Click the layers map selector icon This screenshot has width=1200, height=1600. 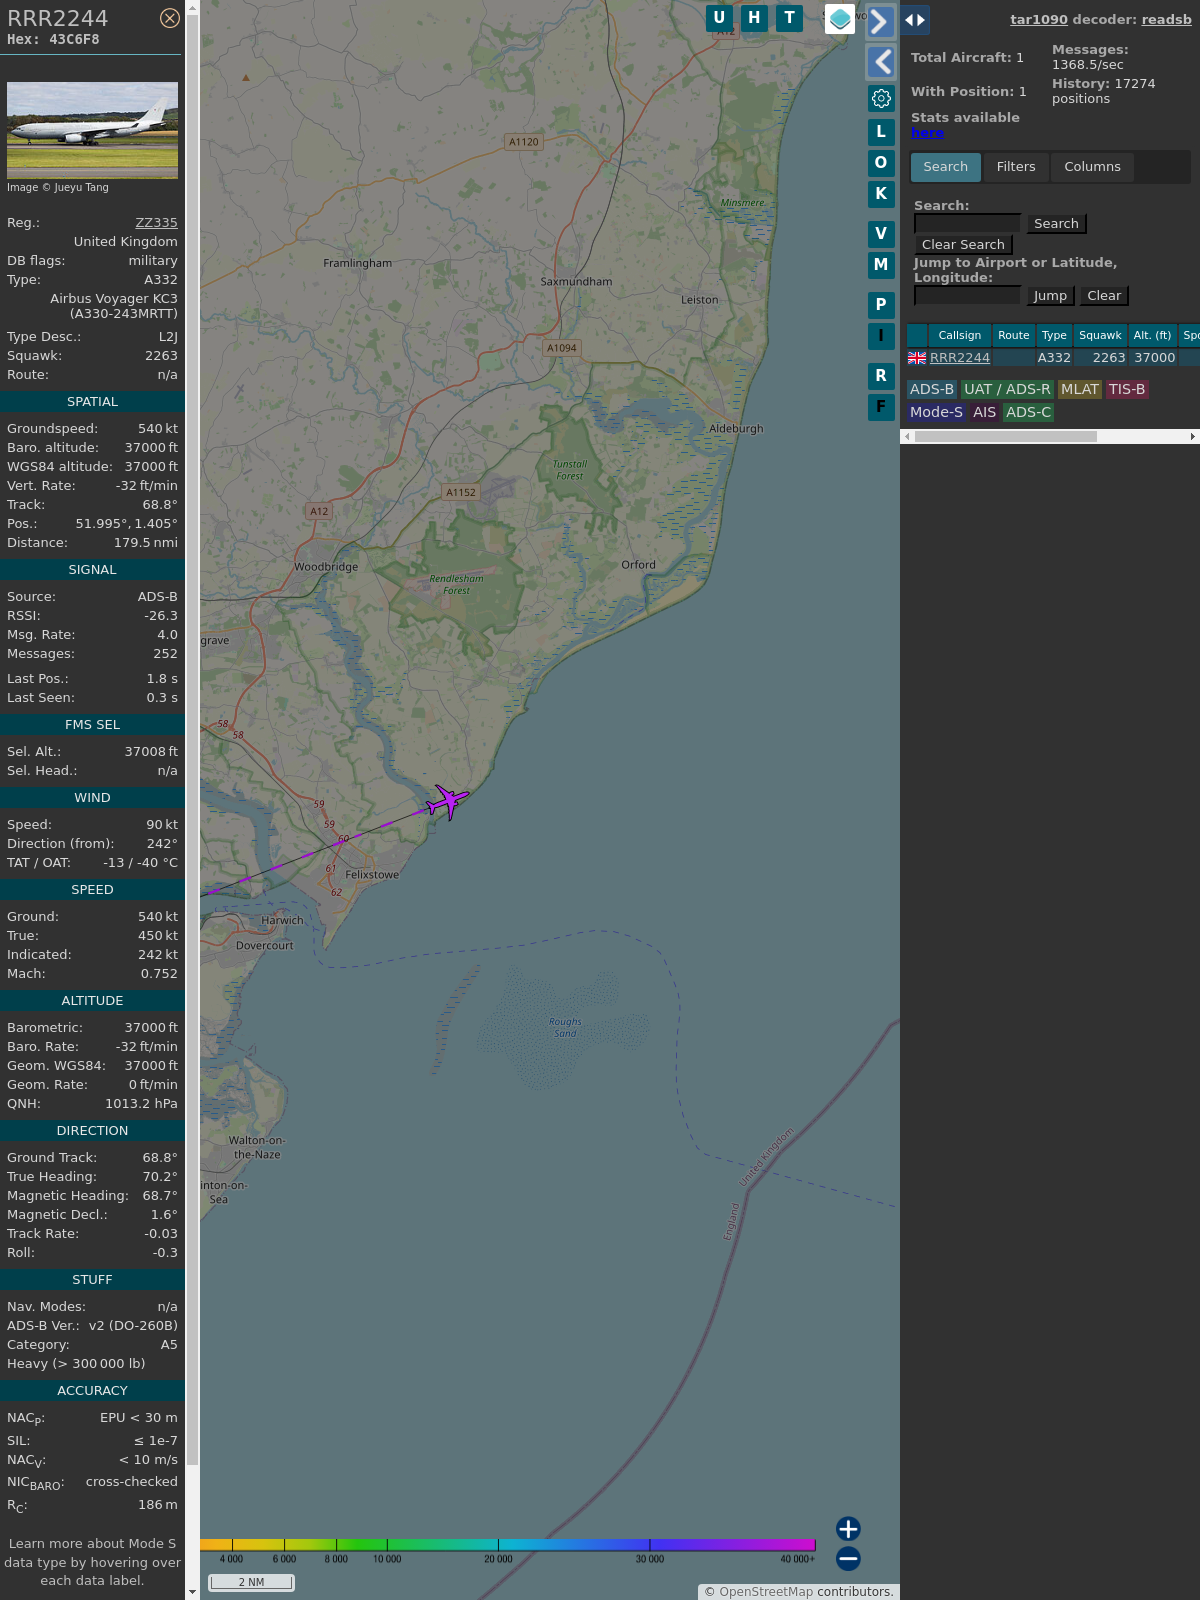pos(840,19)
